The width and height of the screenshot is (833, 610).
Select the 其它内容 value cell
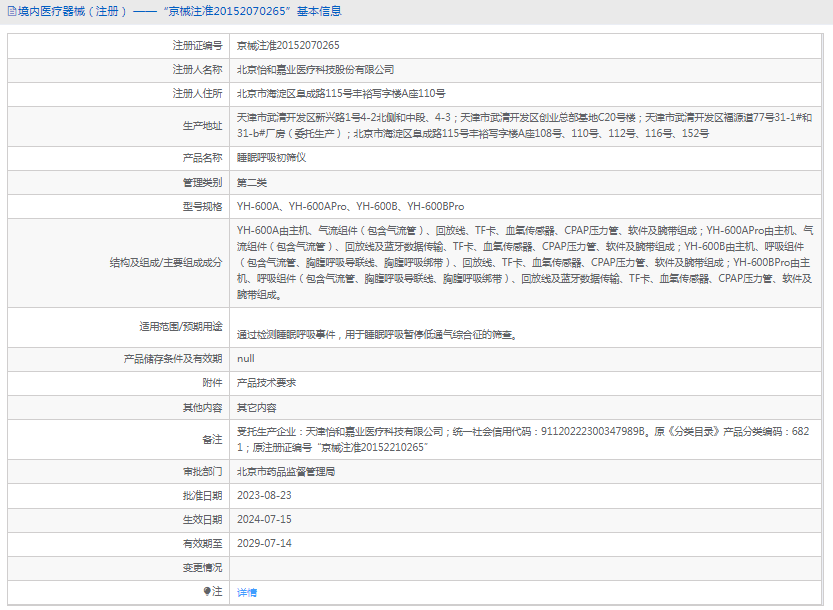[257, 408]
